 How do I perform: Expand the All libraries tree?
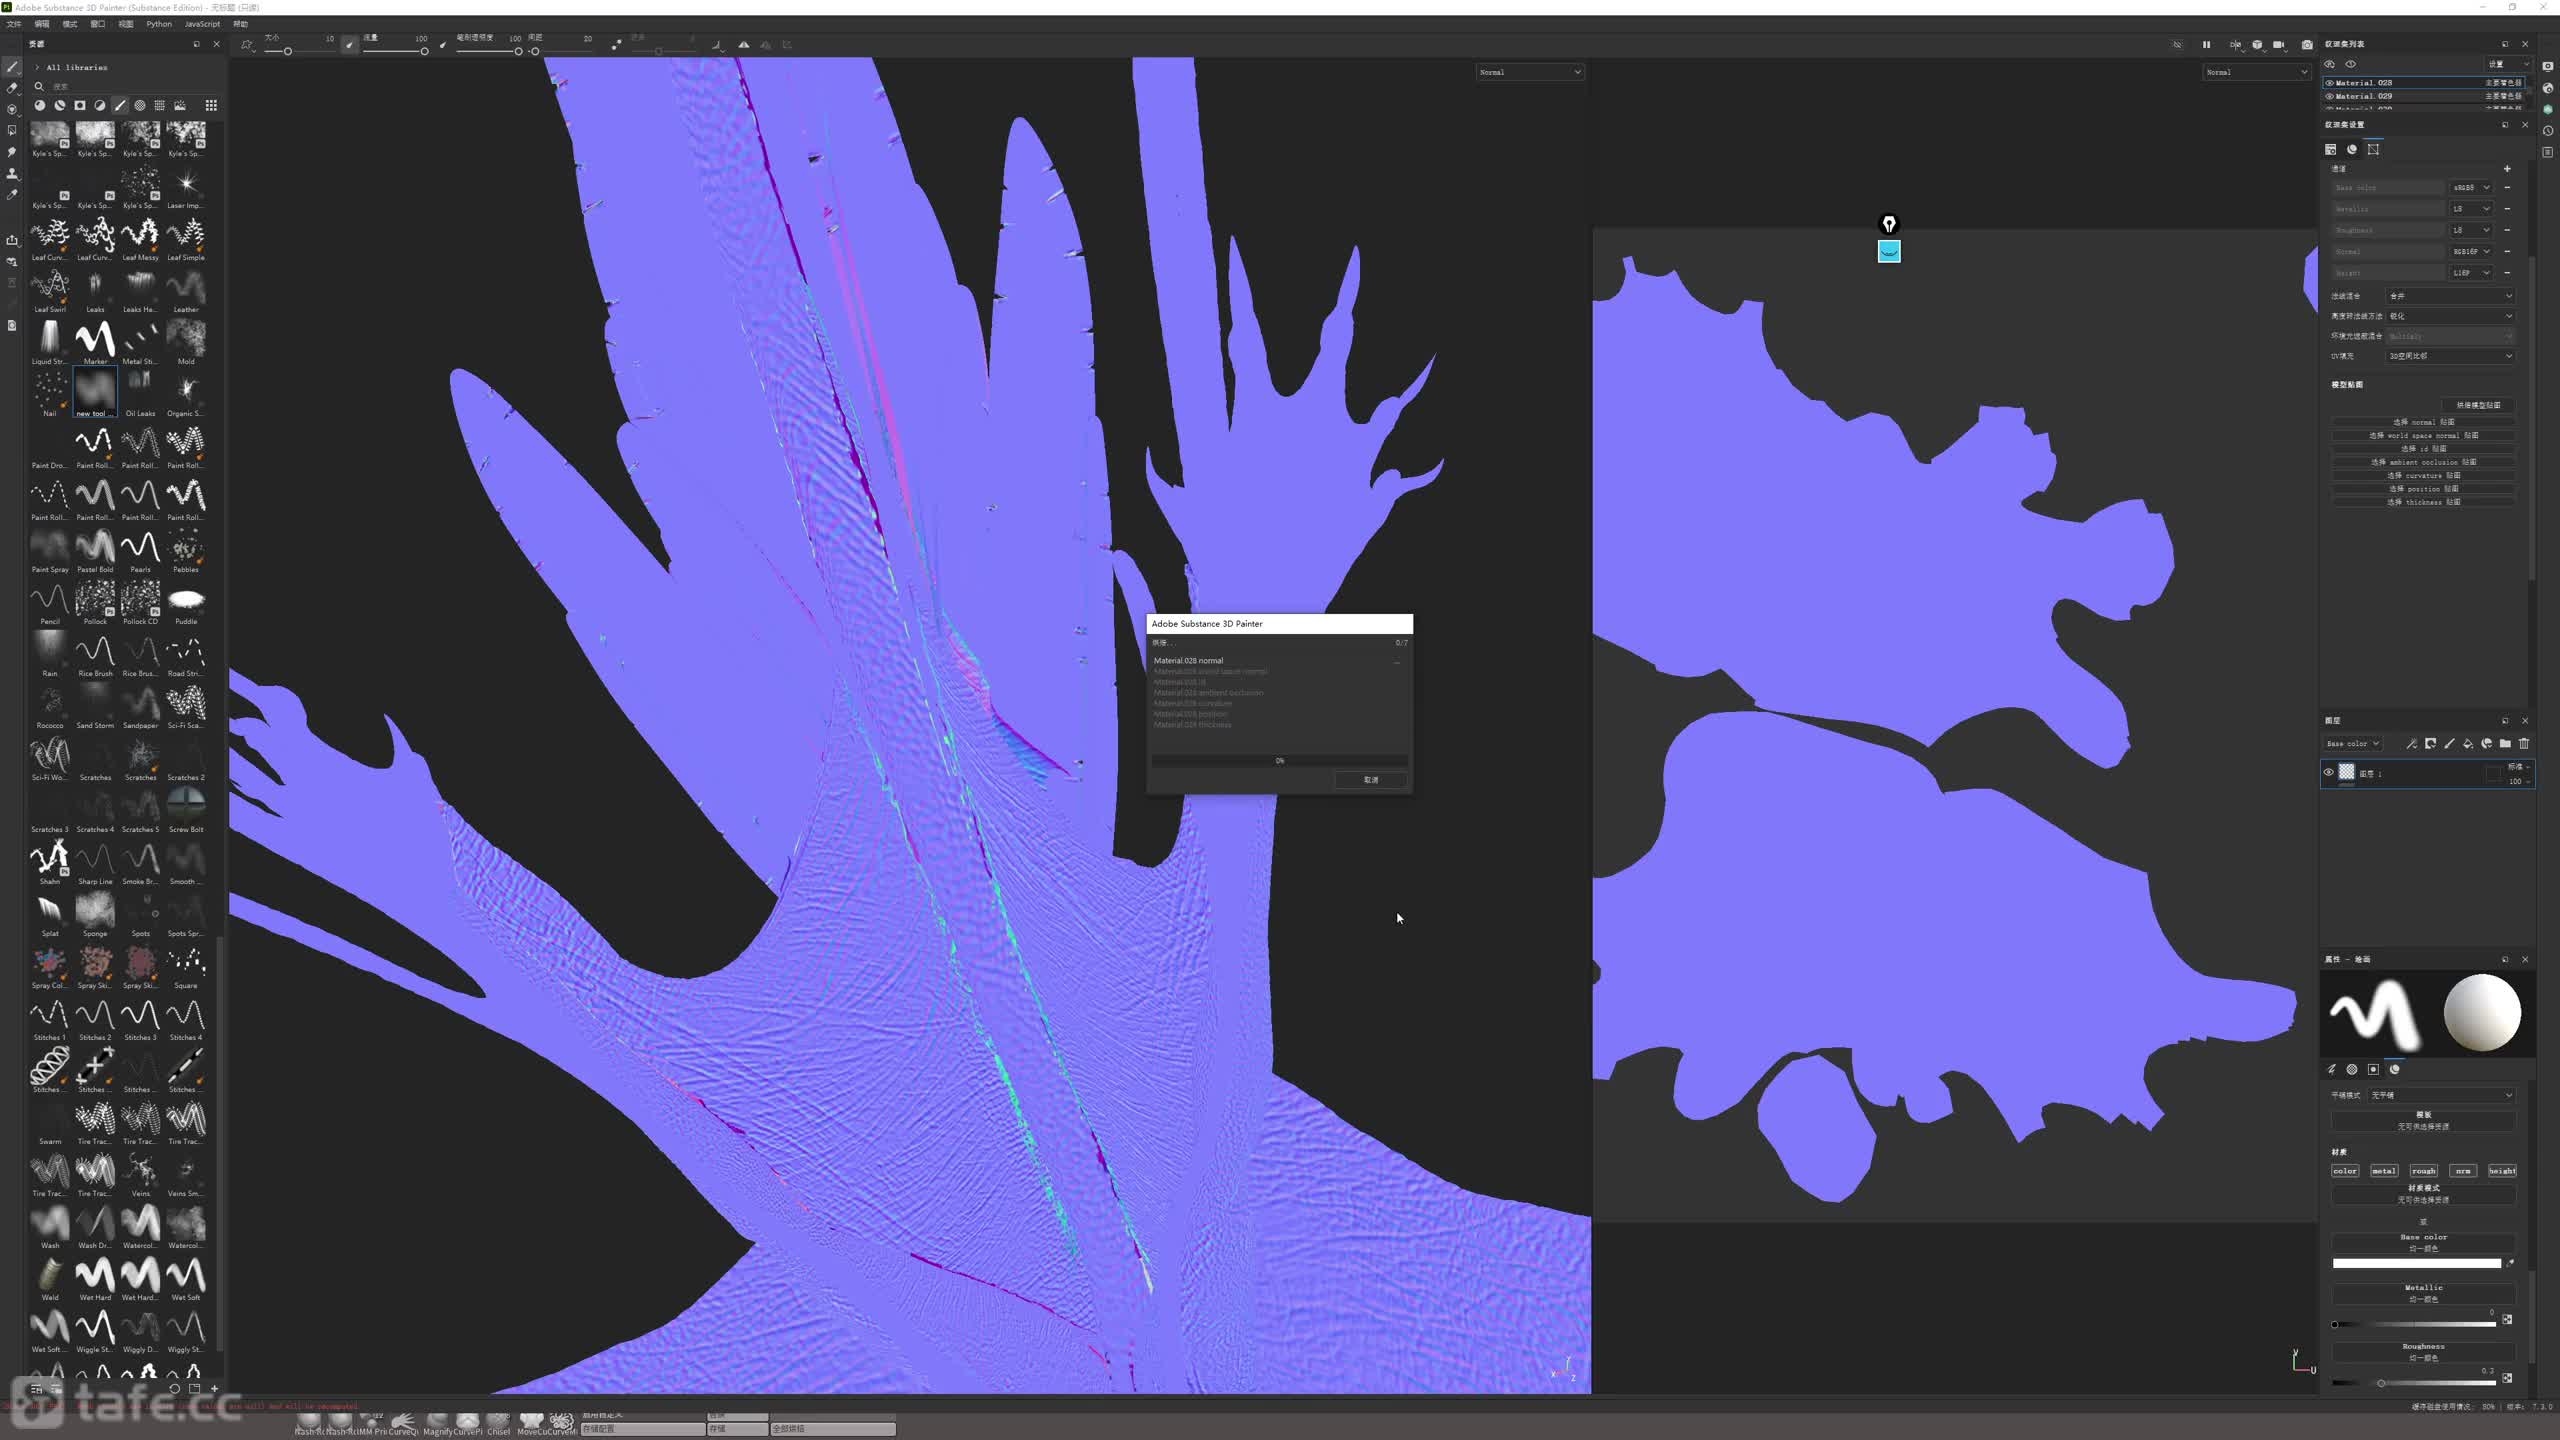[x=37, y=67]
